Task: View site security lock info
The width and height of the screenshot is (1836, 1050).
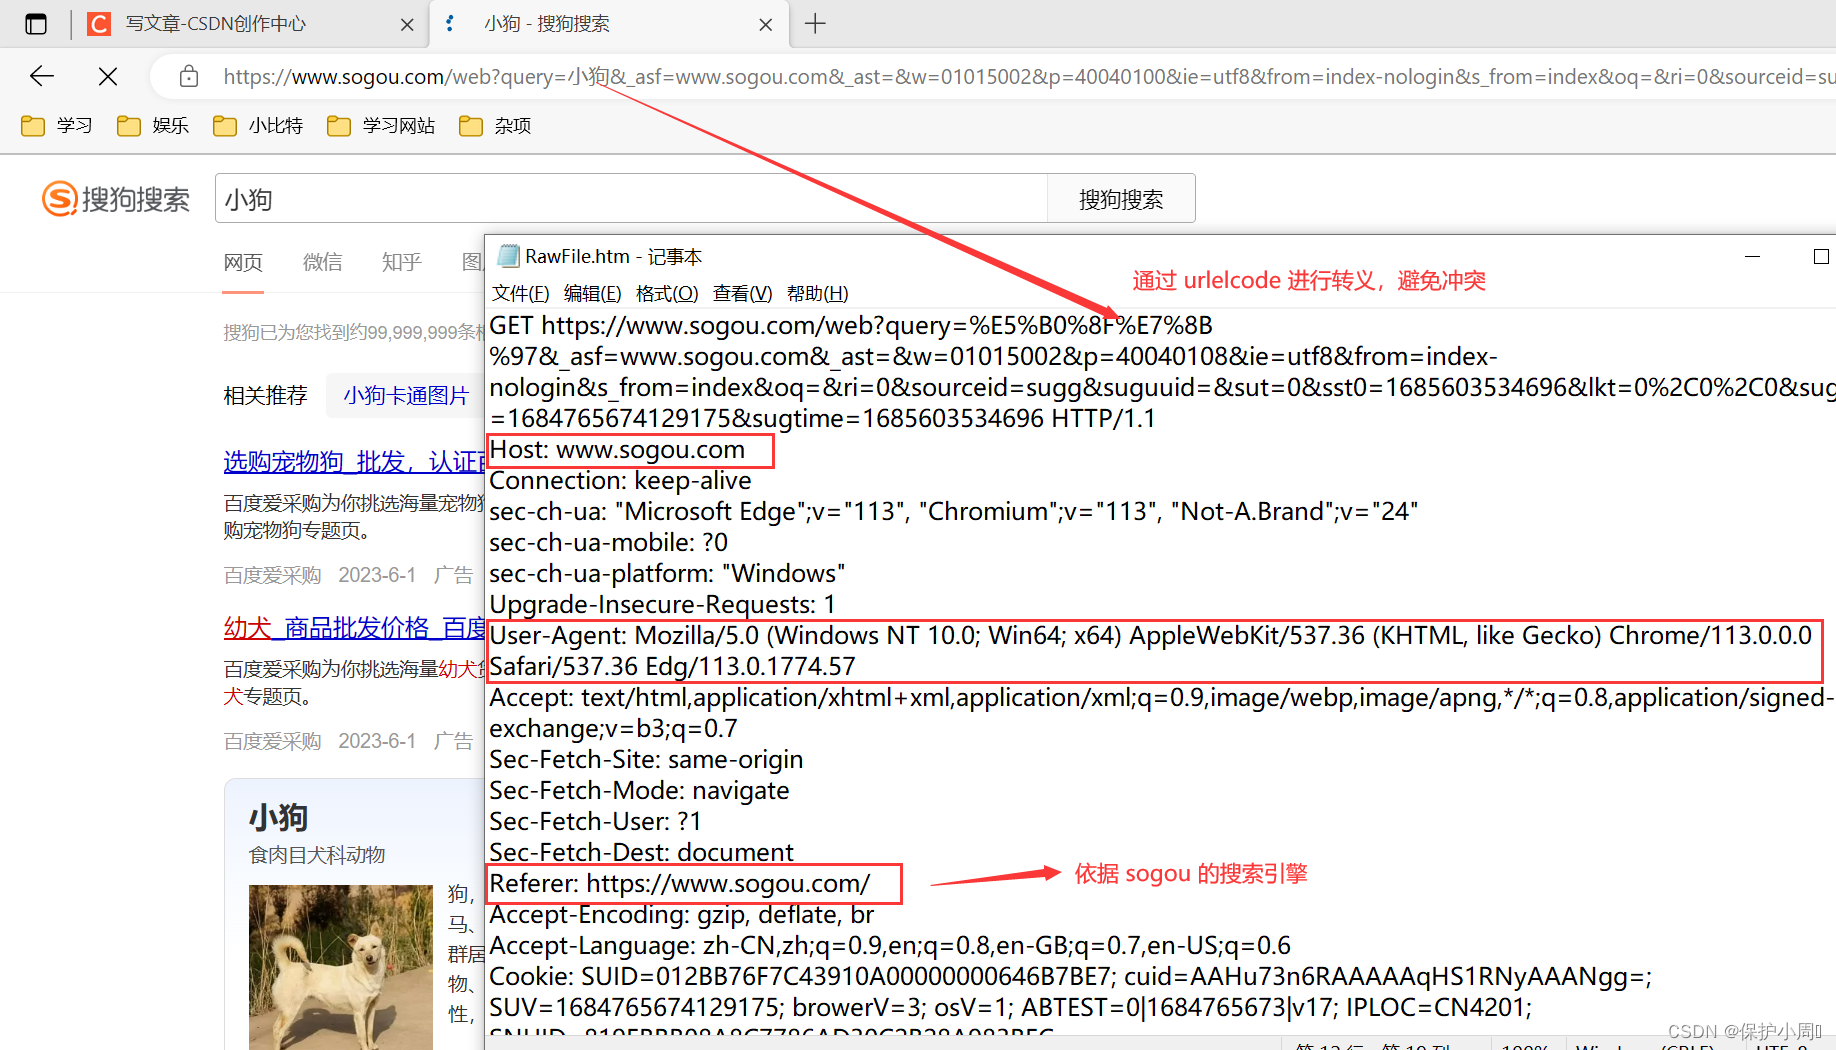Action: point(188,76)
